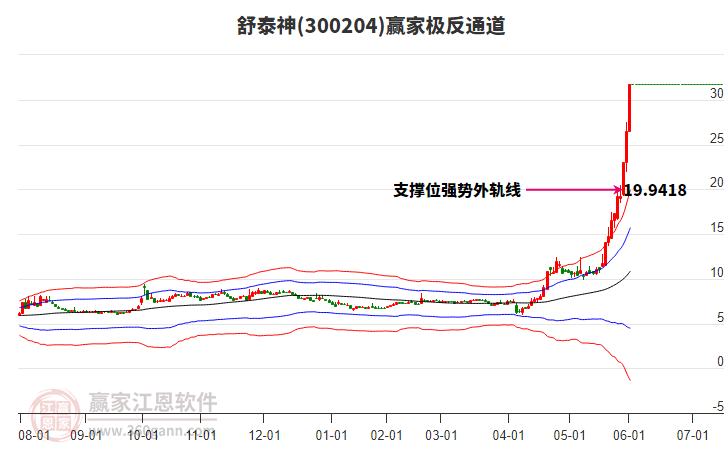Click the 10-01 date axis label
The image size is (726, 450).
(x=143, y=435)
